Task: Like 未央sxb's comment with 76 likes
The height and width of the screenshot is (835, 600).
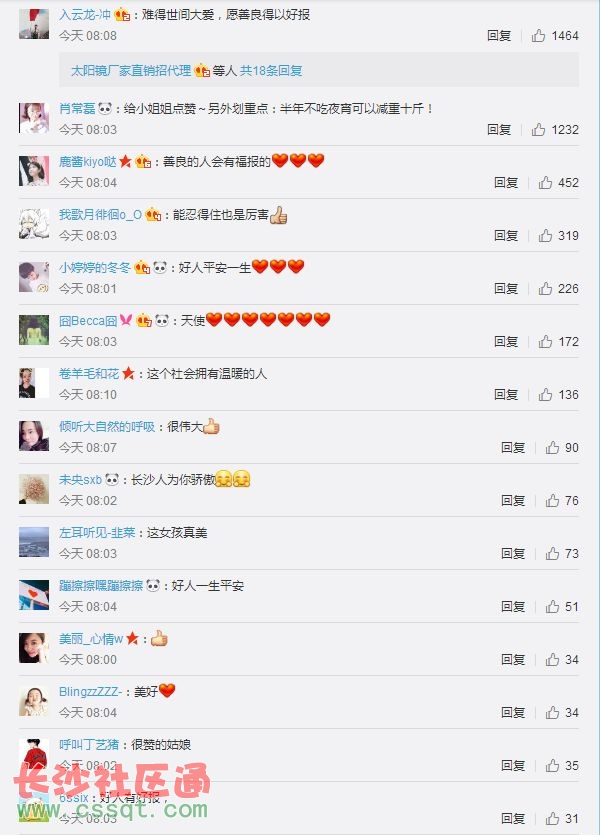Action: (x=552, y=501)
